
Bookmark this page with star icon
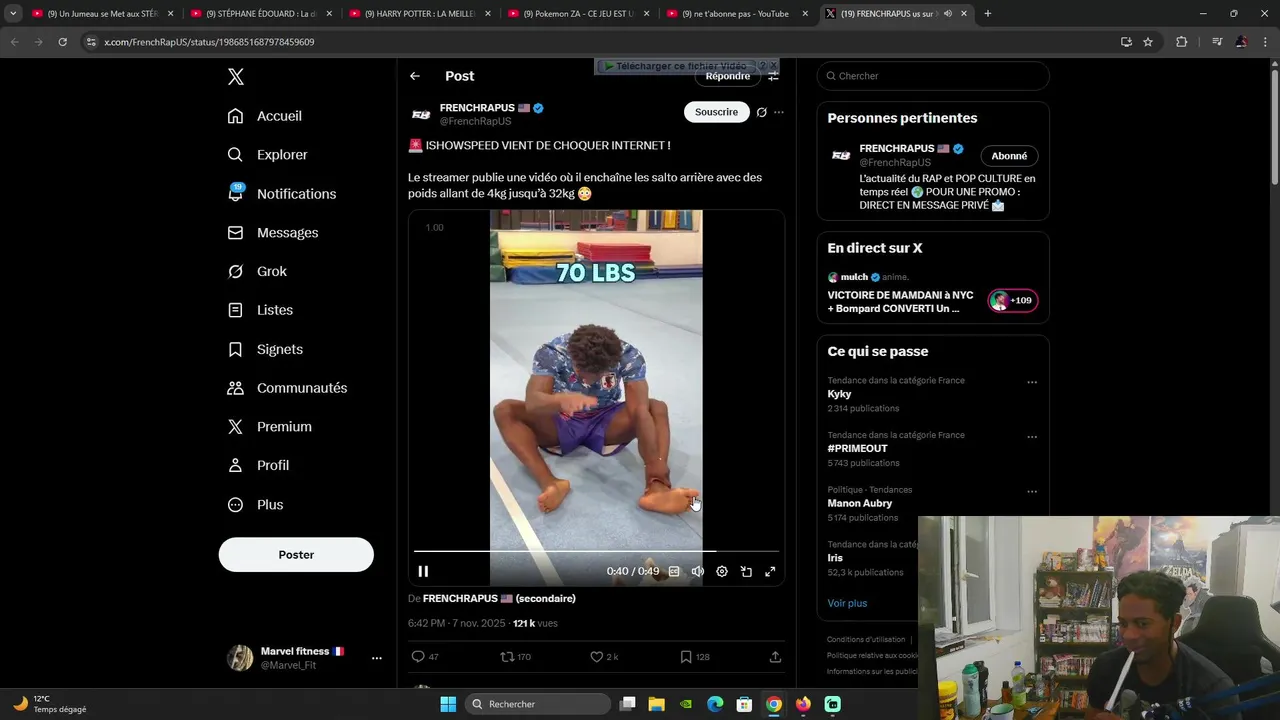(1148, 42)
